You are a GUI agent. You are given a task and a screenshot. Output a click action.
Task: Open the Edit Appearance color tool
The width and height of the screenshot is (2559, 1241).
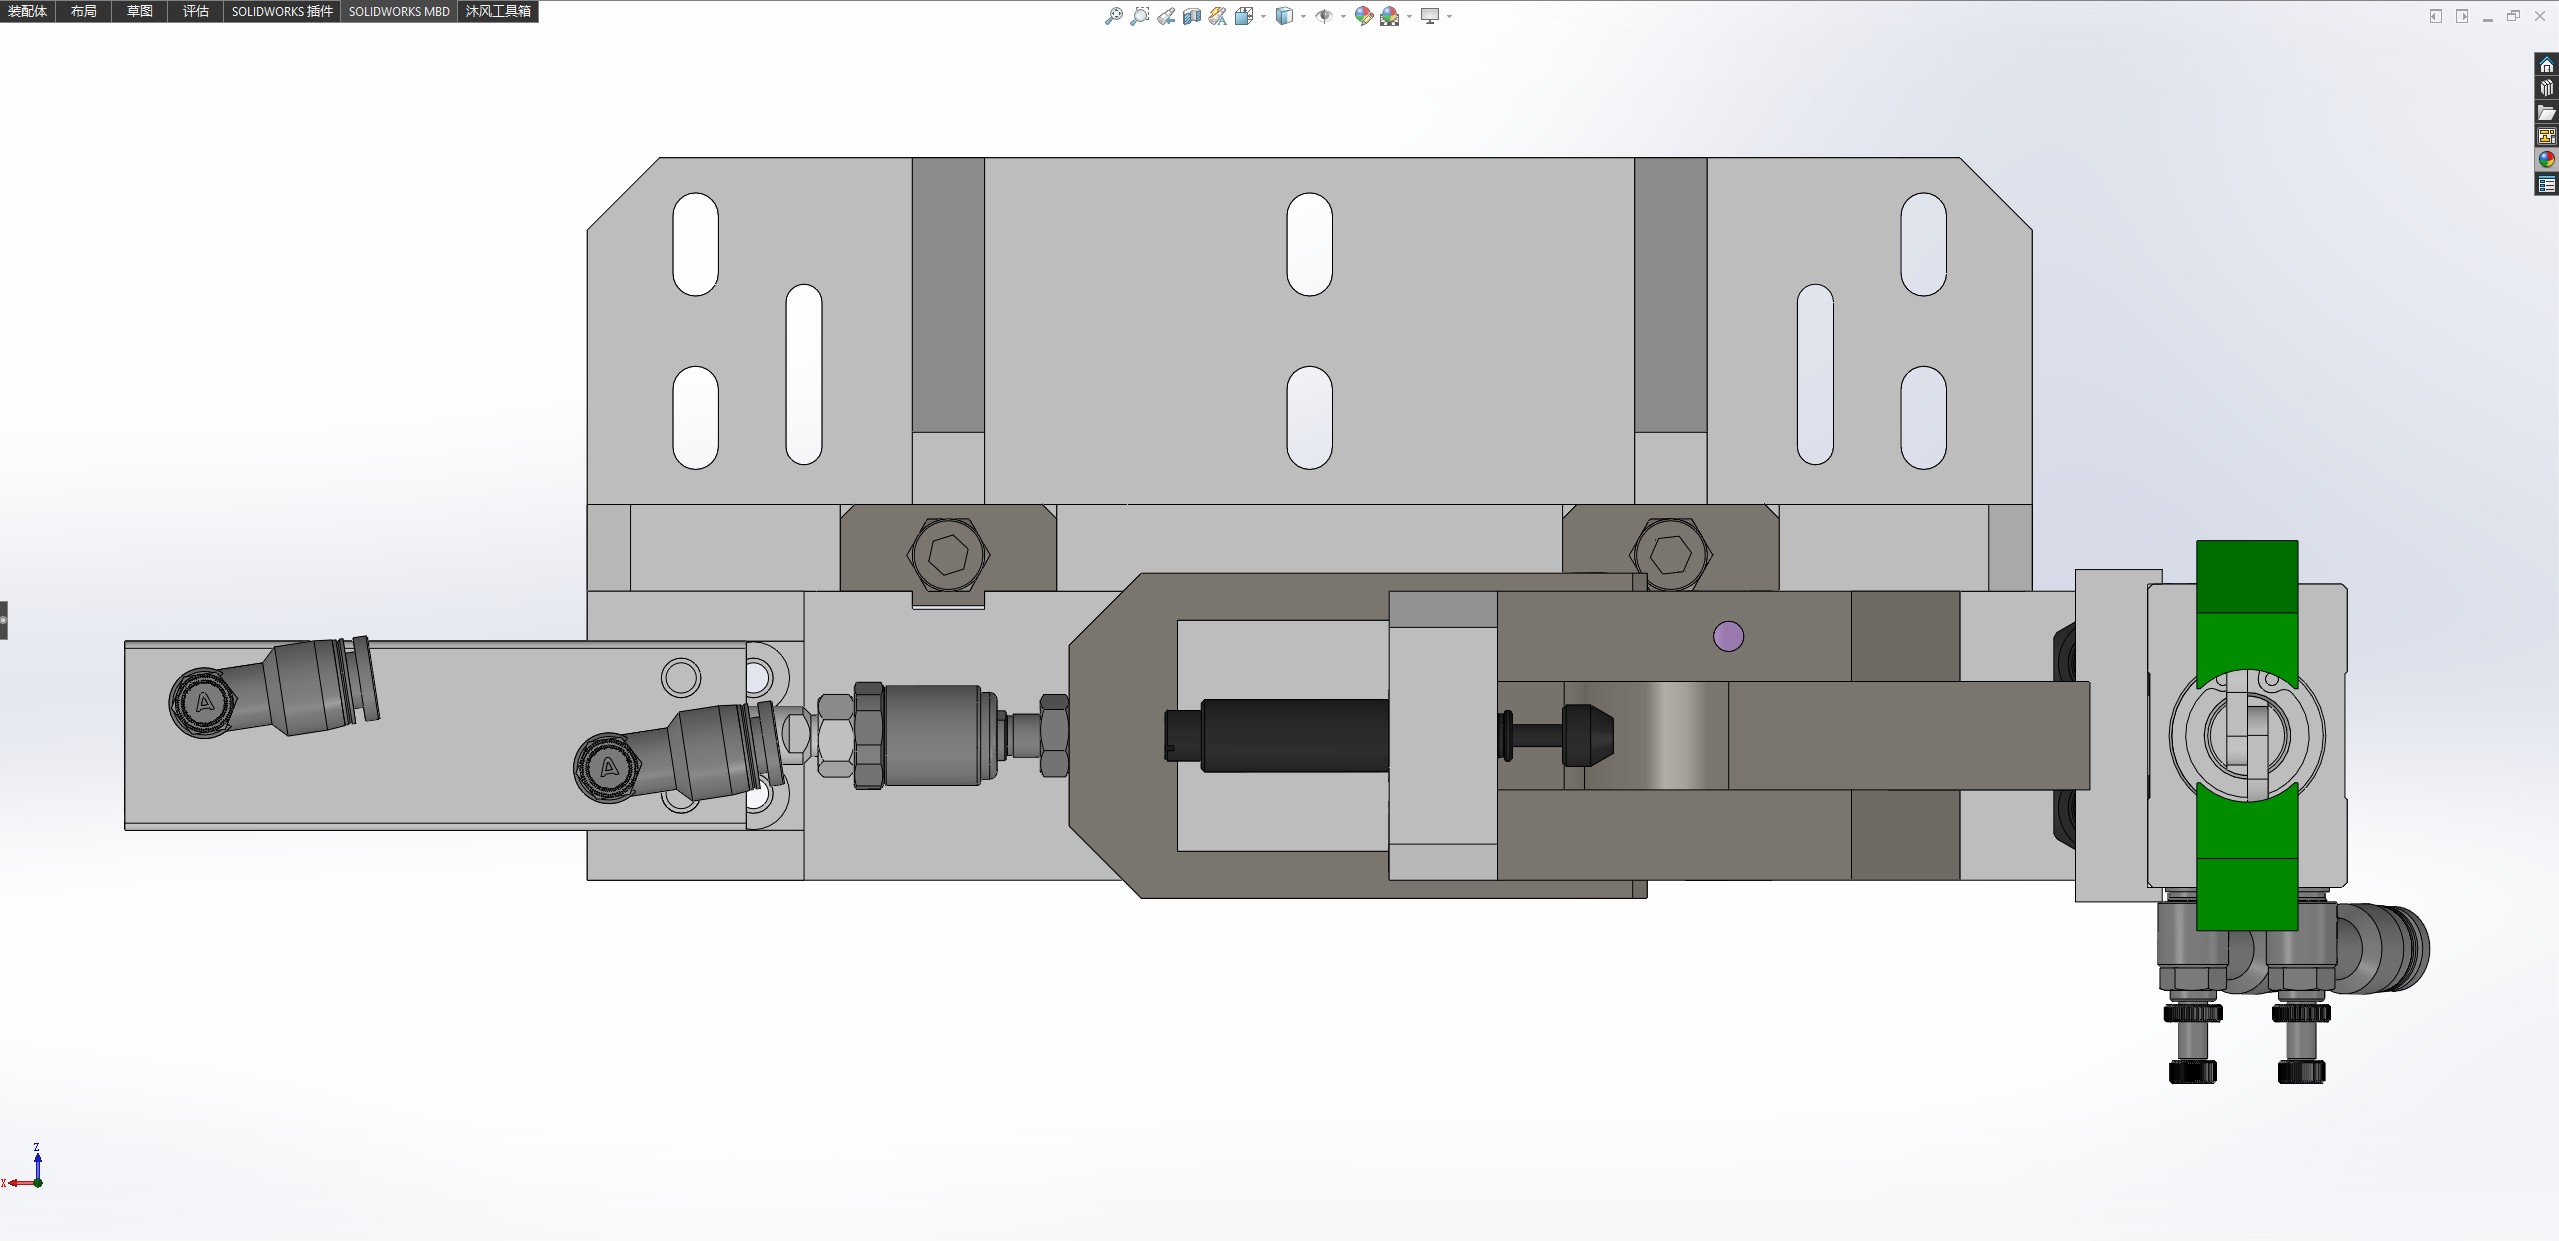point(1363,16)
